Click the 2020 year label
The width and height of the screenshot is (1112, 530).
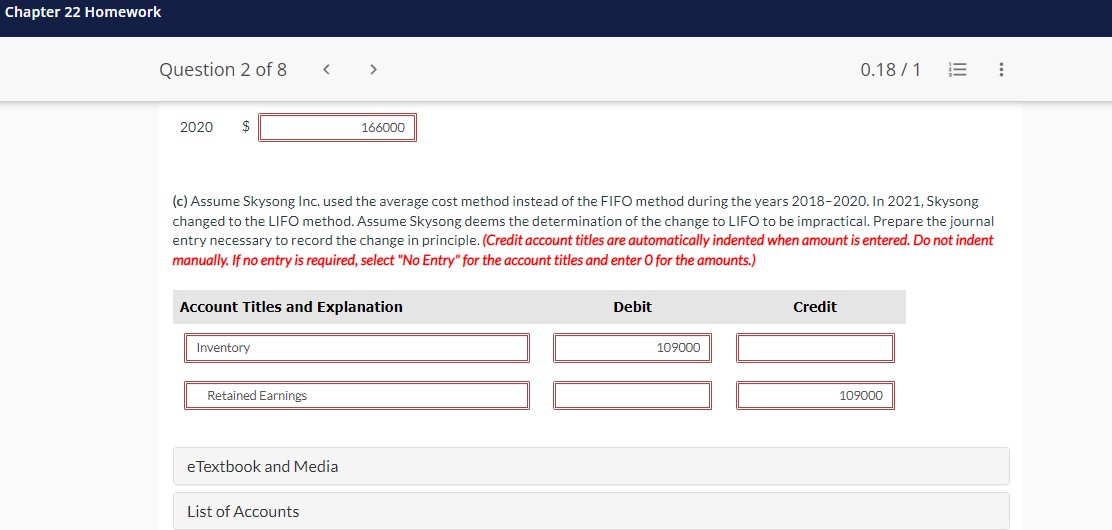(196, 127)
